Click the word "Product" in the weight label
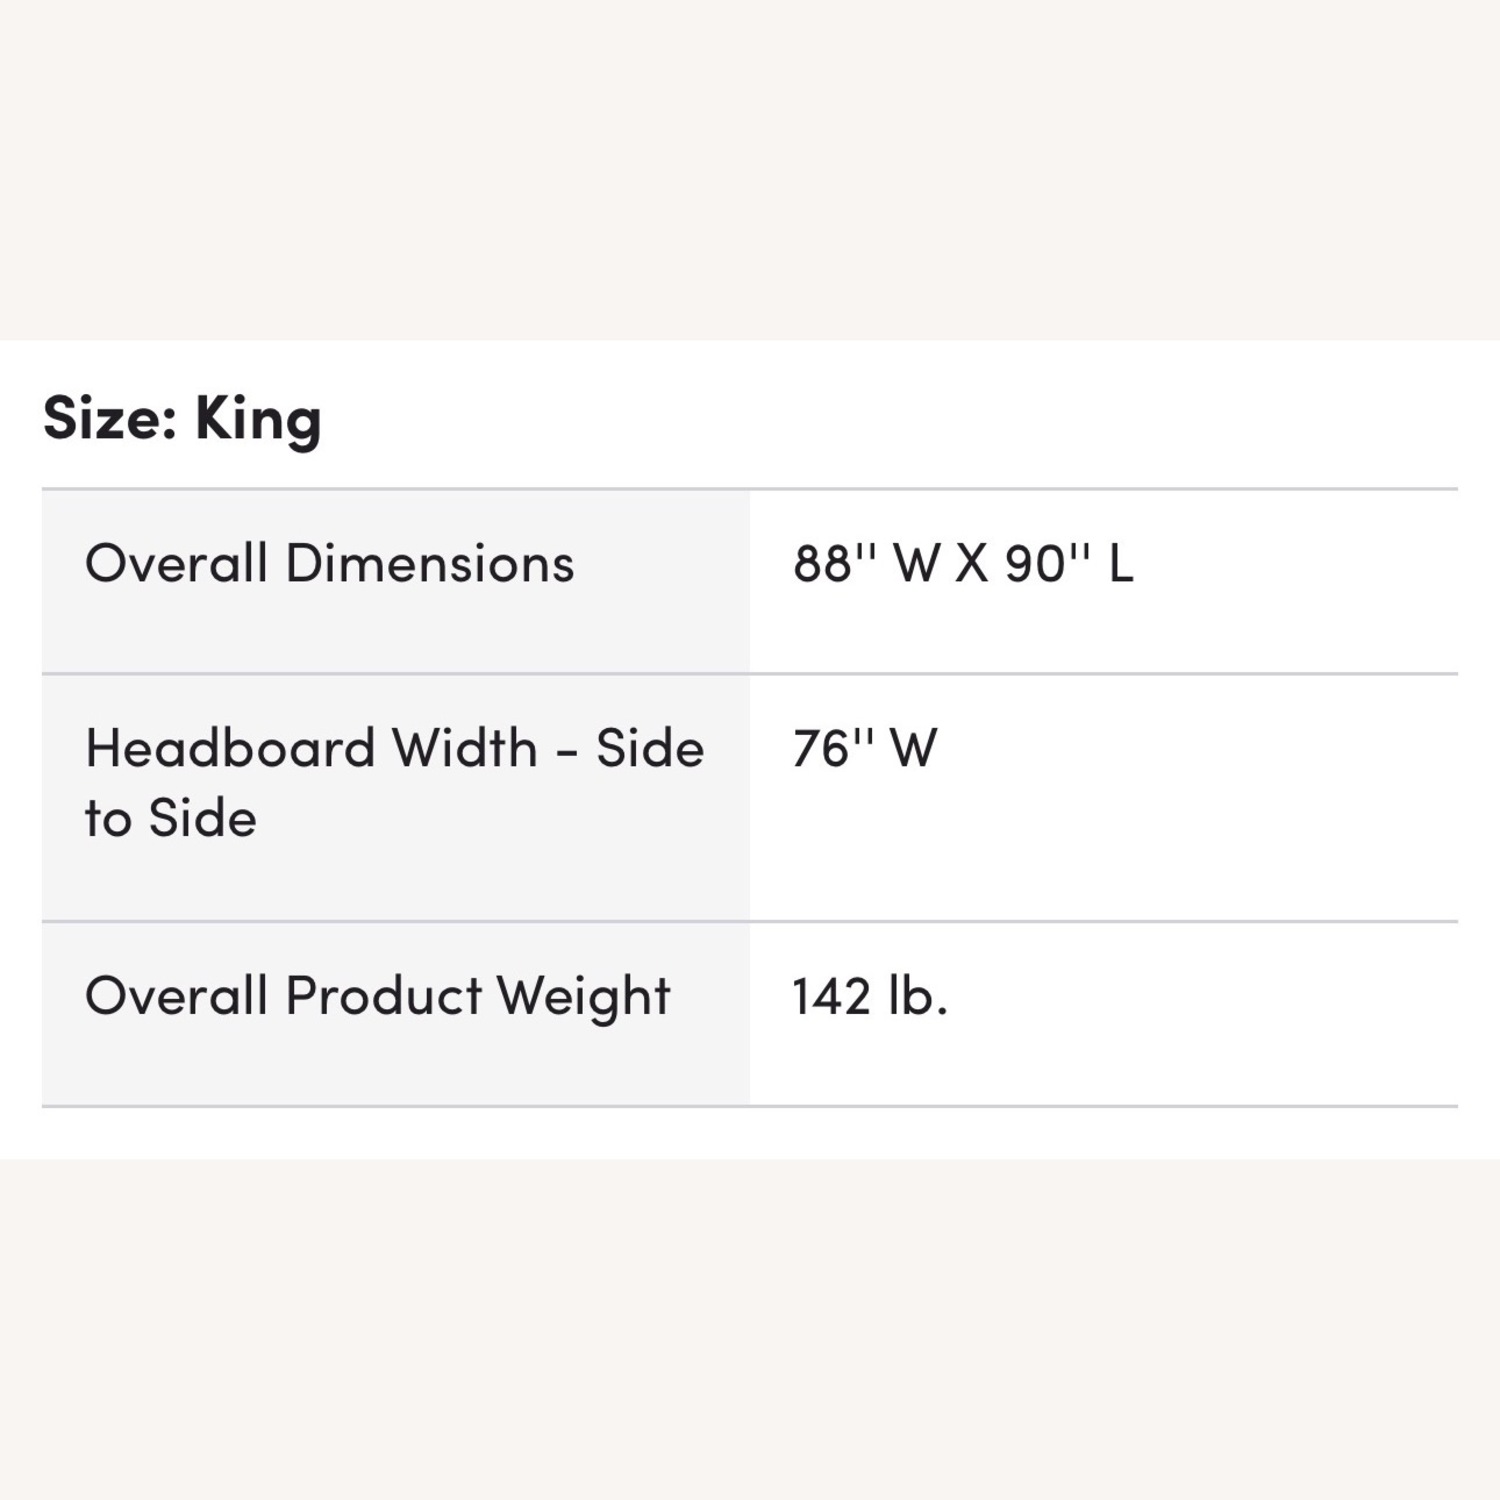1500x1500 pixels. pyautogui.click(x=384, y=996)
